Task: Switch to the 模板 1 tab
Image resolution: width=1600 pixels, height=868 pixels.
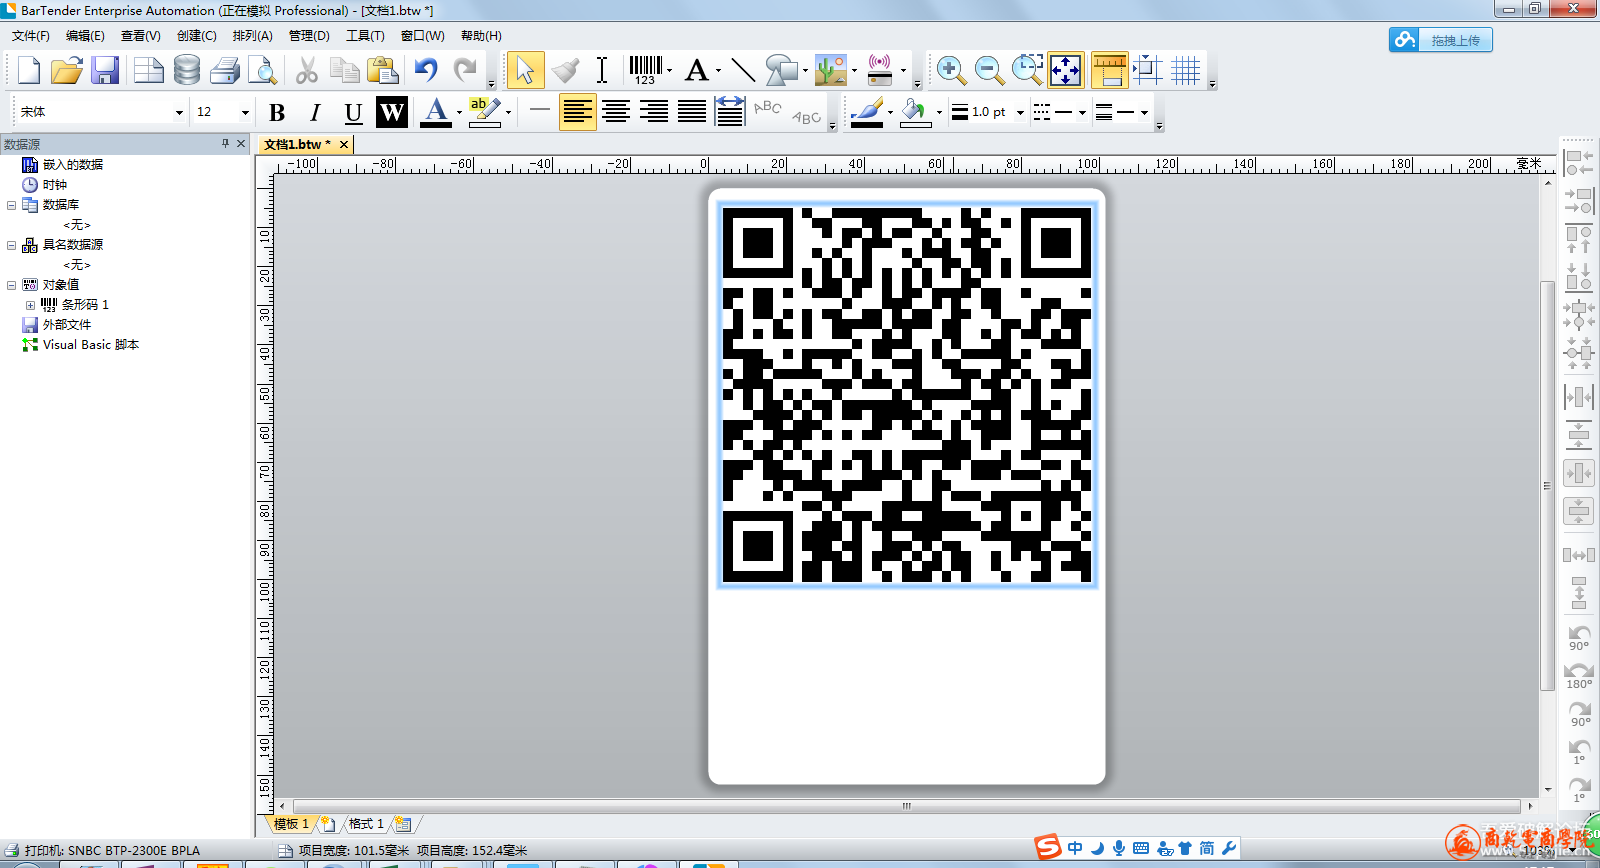Action: click(x=292, y=824)
